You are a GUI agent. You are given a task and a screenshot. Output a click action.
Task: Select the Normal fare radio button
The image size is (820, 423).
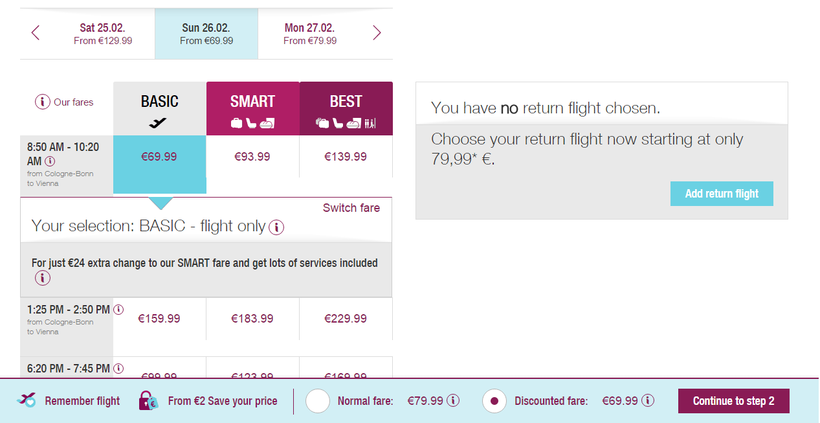(318, 401)
